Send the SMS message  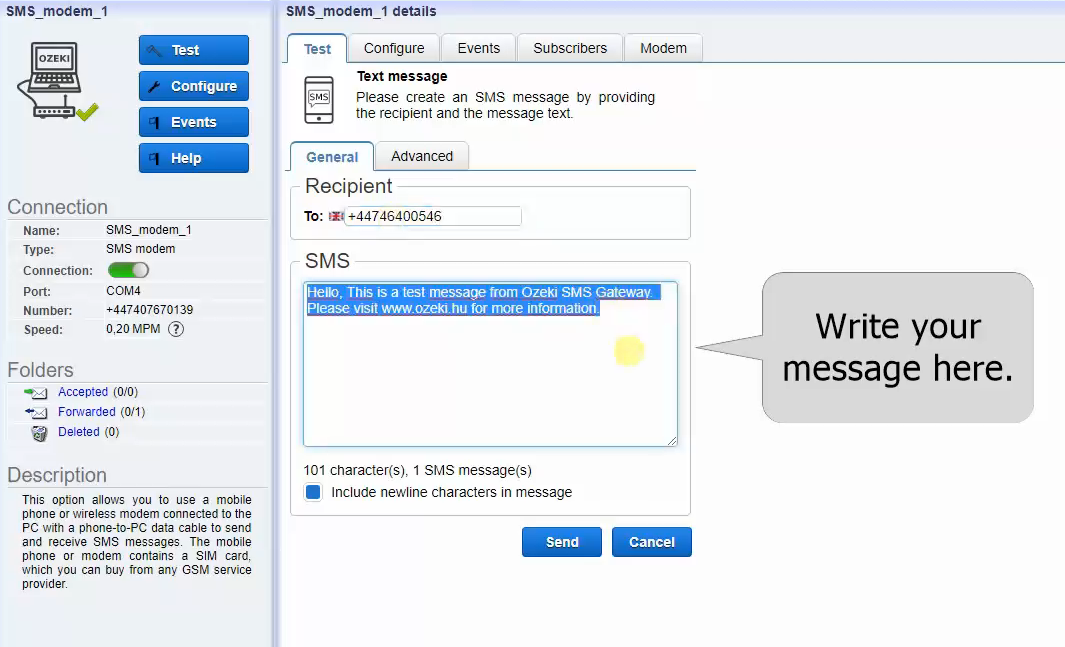coord(562,542)
